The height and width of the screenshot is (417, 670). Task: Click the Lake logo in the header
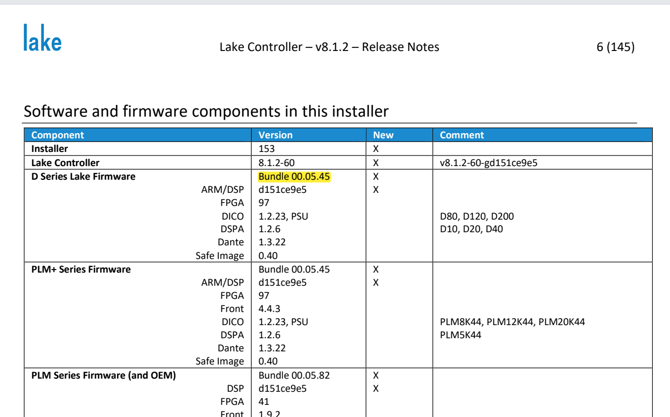tap(42, 39)
